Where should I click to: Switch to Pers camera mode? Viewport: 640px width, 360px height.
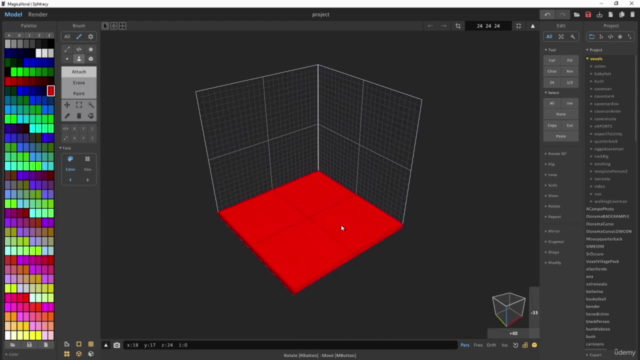pos(465,345)
